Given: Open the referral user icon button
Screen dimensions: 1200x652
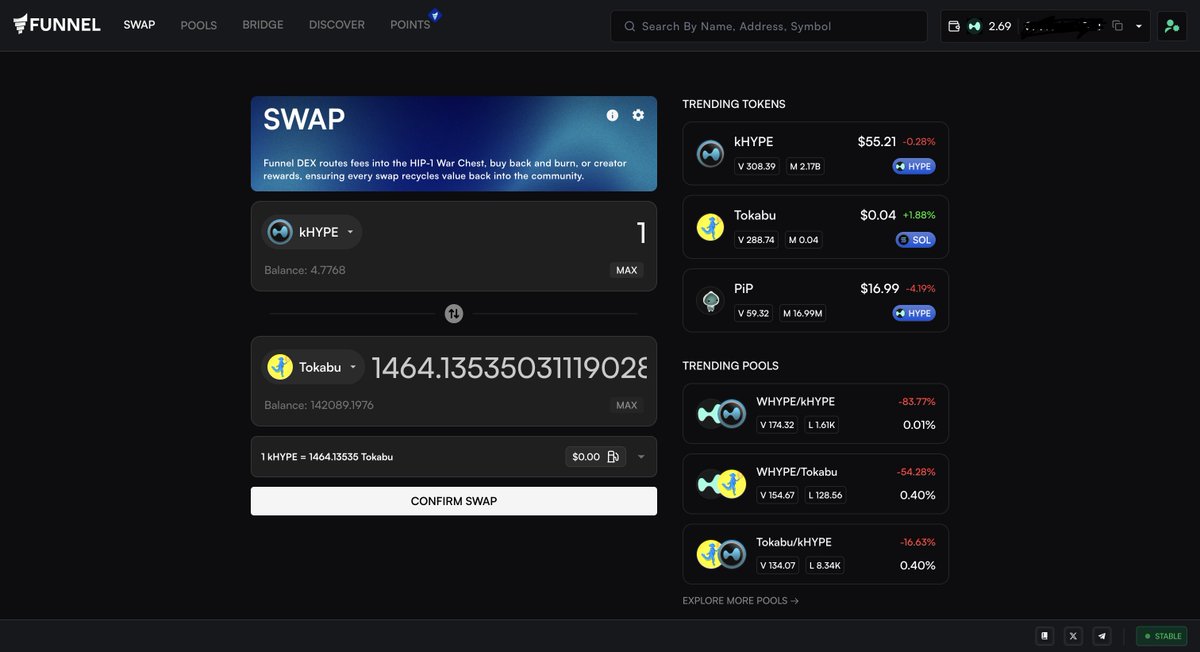Looking at the screenshot, I should (1172, 26).
